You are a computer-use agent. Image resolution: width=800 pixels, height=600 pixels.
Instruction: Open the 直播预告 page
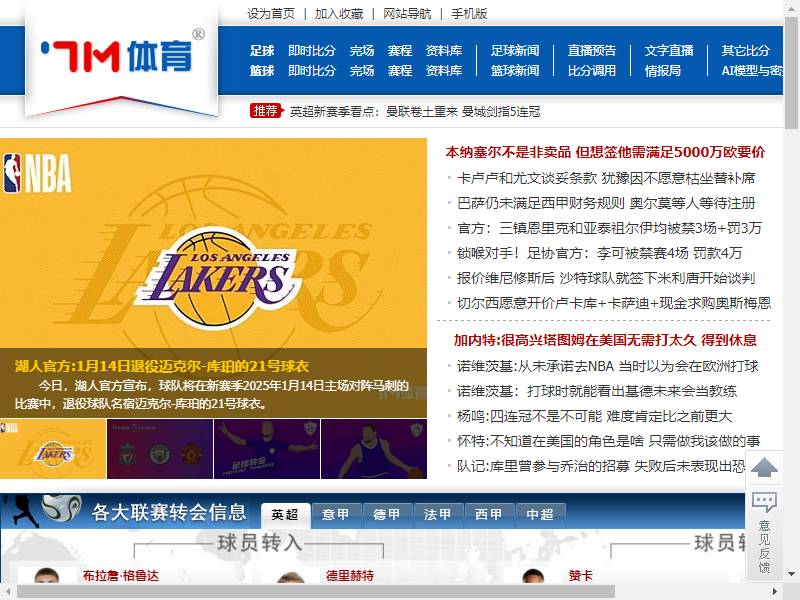point(592,51)
